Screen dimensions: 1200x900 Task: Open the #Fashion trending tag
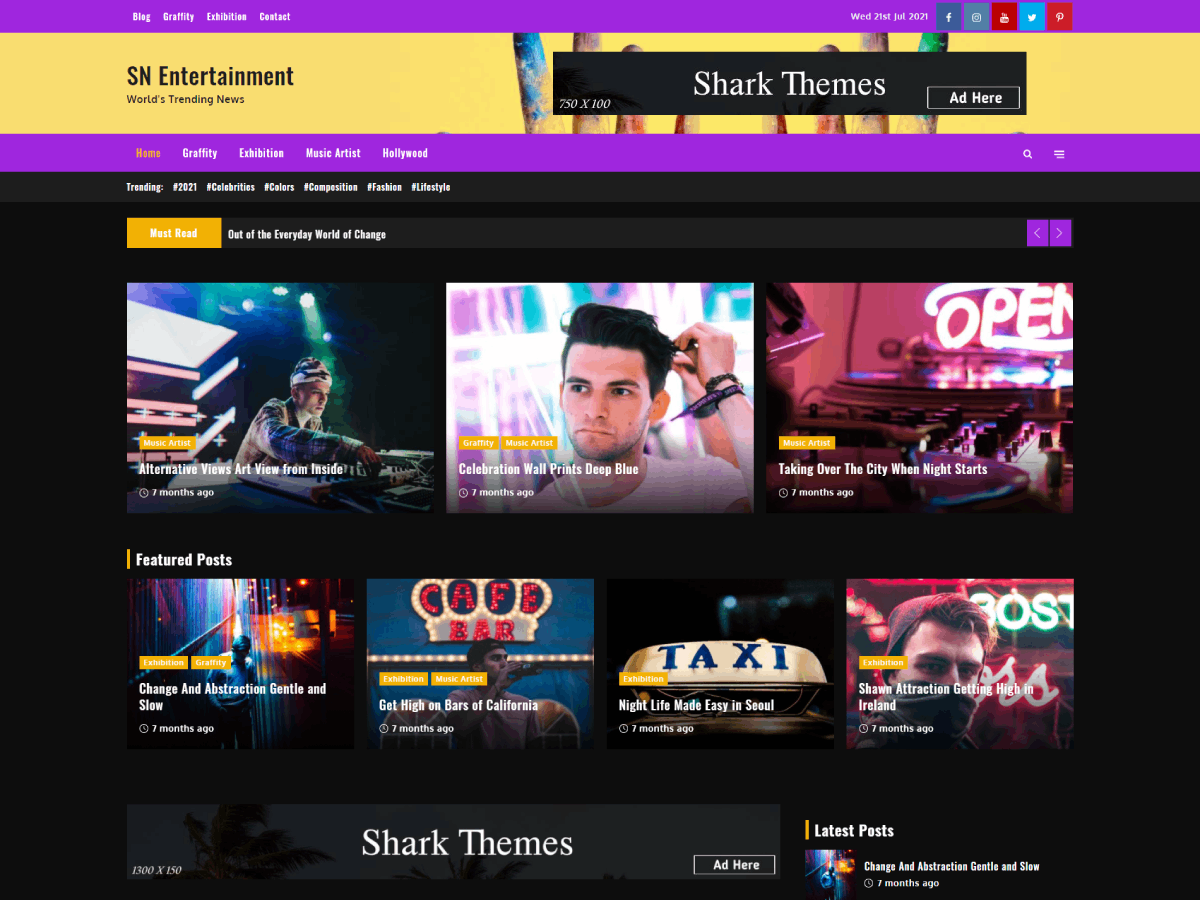coord(384,187)
